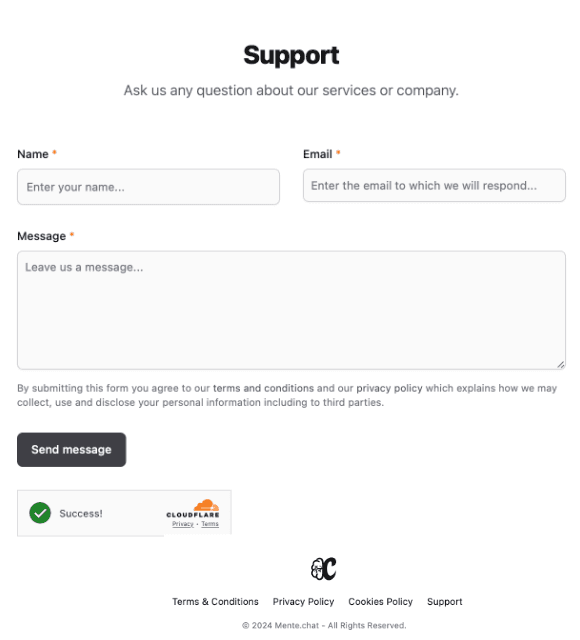Open Cloudflare's Terms link in the widget
580x640 pixels.
coord(210,524)
